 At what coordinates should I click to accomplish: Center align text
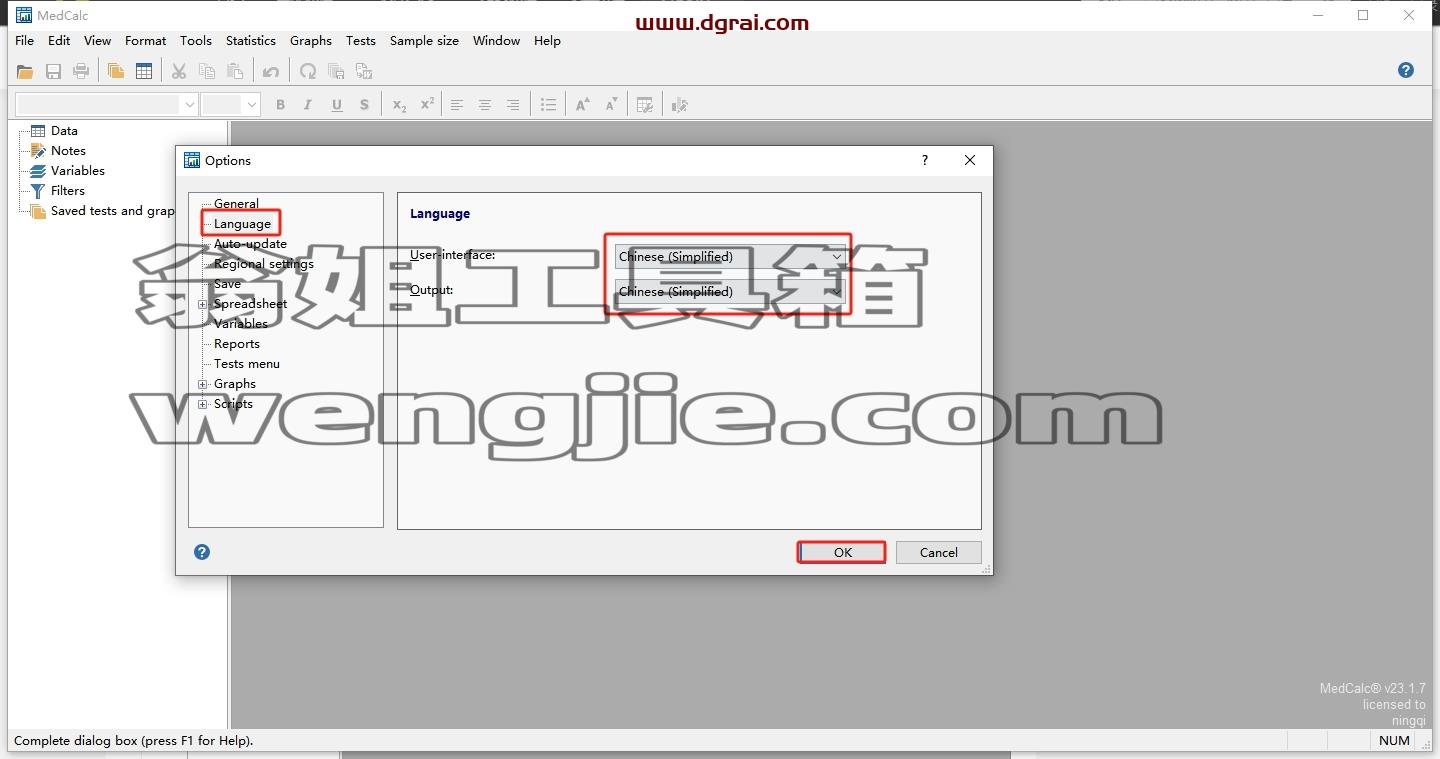pyautogui.click(x=485, y=105)
